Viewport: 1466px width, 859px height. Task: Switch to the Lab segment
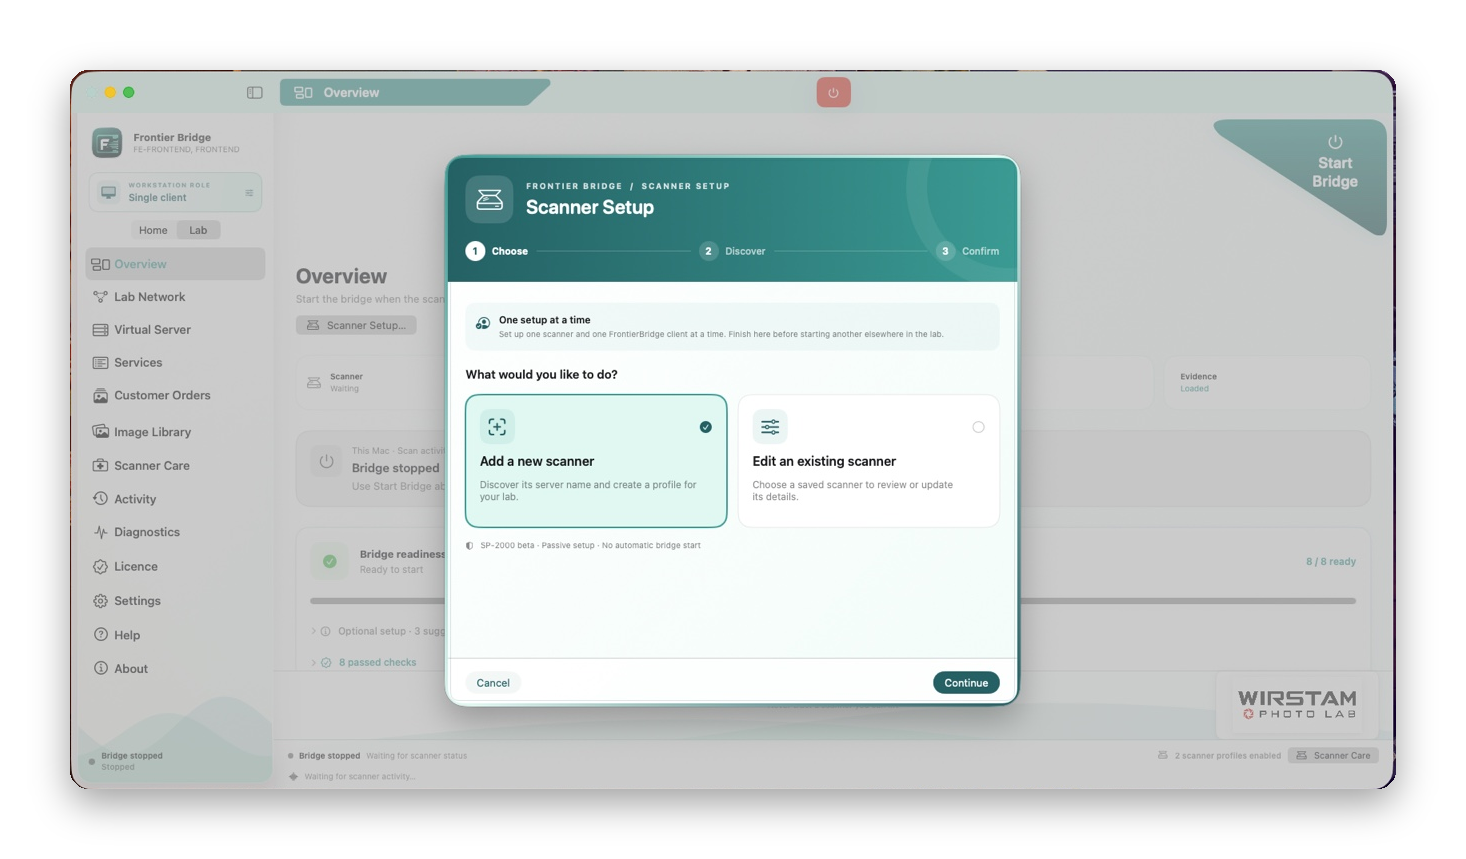tap(198, 230)
